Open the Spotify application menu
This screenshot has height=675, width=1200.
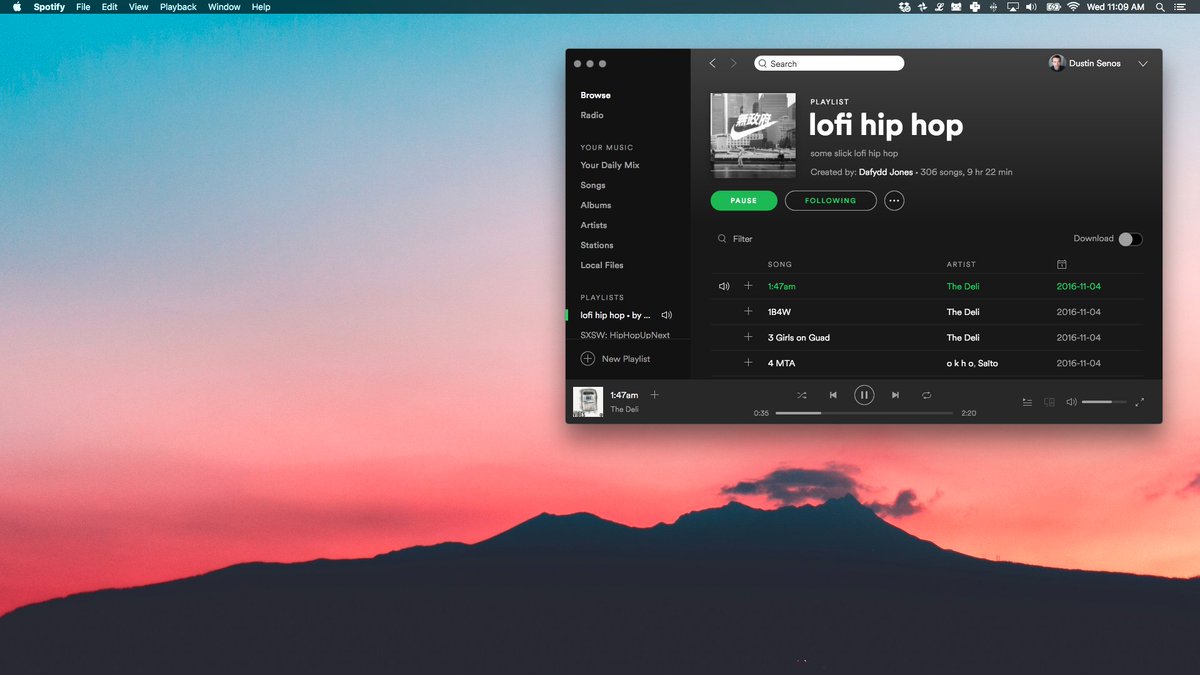(x=49, y=7)
